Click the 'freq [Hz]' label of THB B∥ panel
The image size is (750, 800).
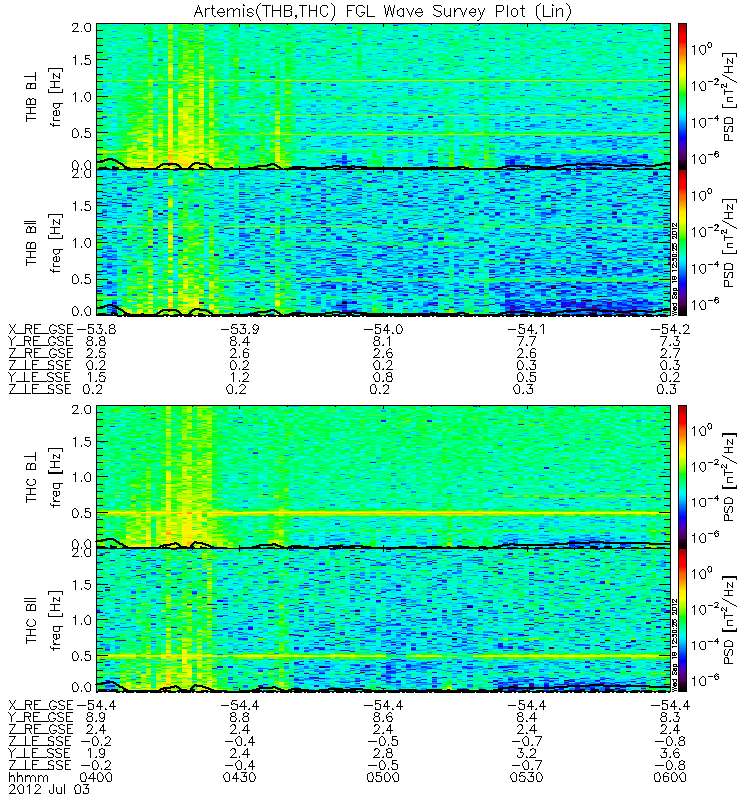(56, 243)
